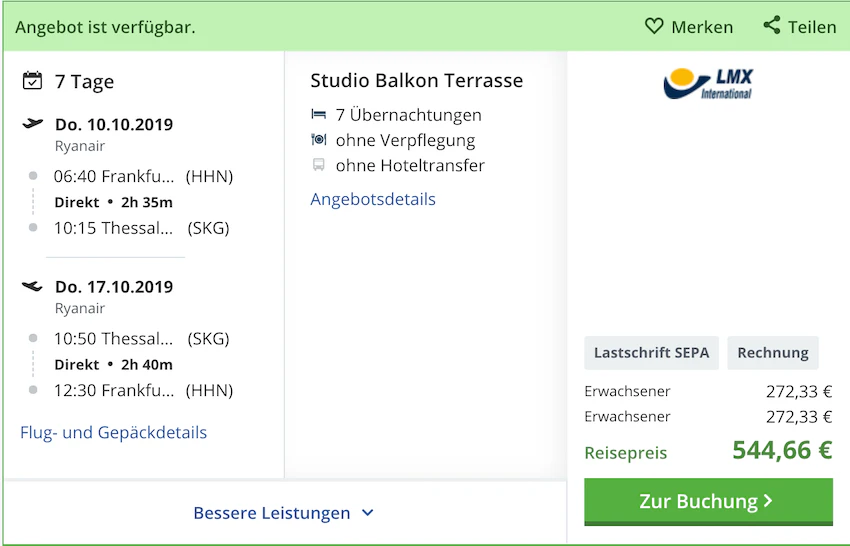This screenshot has height=546, width=850.
Task: Click the Teilen label to share offer
Action: pyautogui.click(x=812, y=27)
